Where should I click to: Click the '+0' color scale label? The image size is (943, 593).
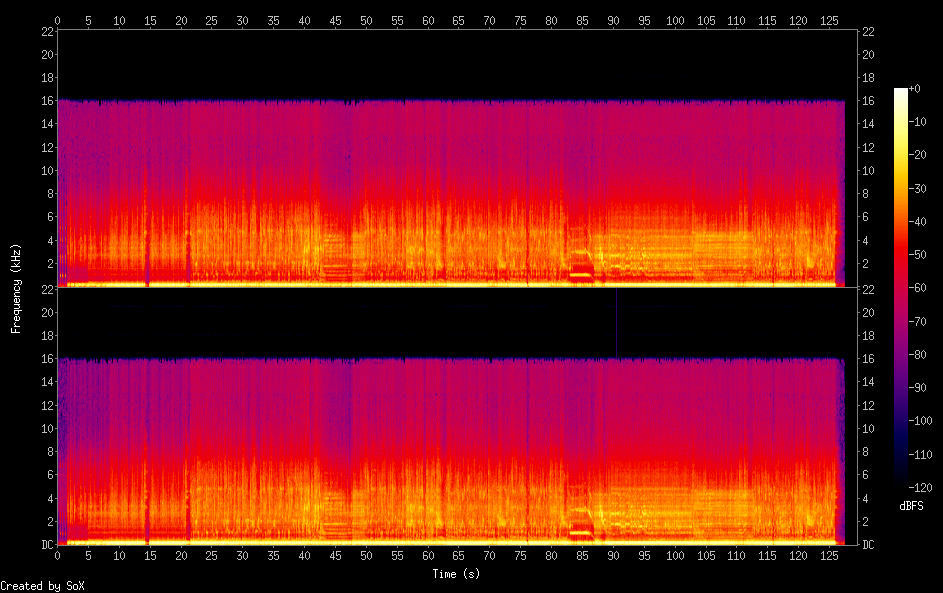[x=915, y=89]
